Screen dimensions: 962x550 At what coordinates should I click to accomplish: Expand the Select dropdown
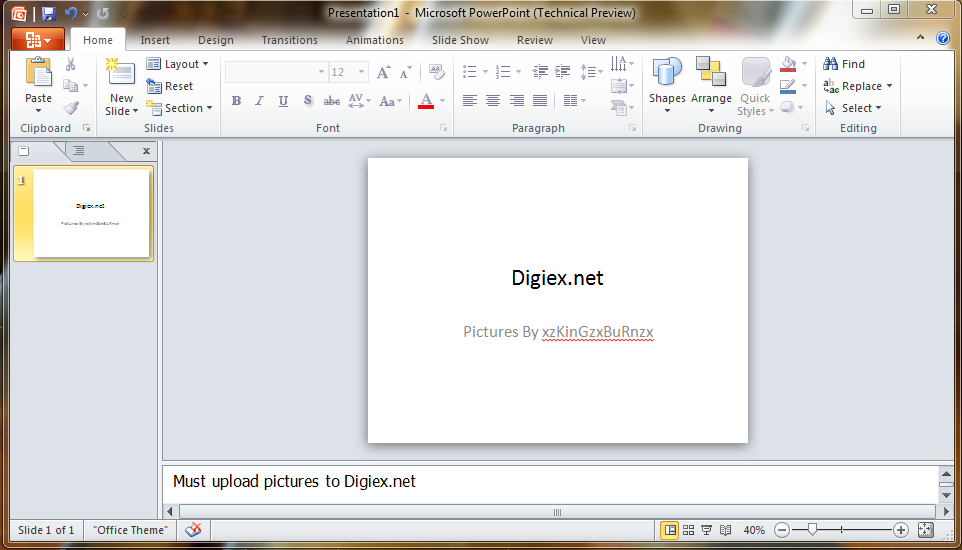pyautogui.click(x=853, y=108)
